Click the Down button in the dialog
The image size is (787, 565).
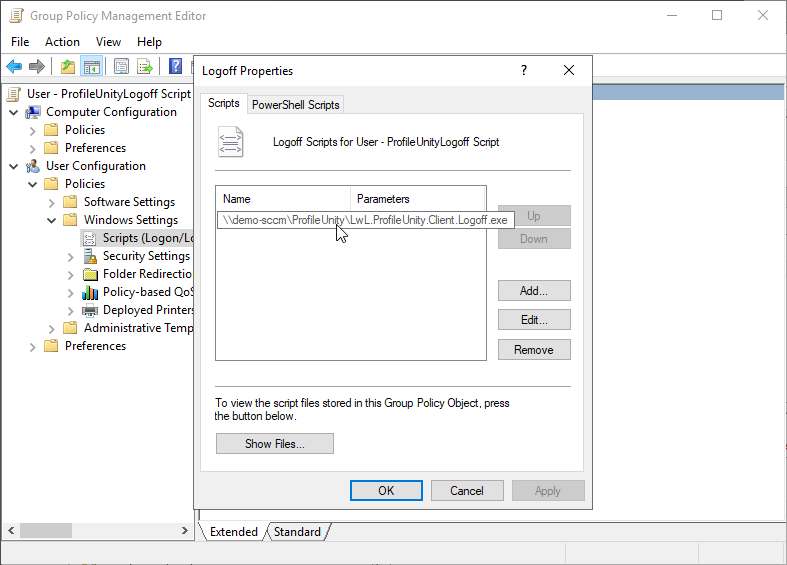(534, 239)
